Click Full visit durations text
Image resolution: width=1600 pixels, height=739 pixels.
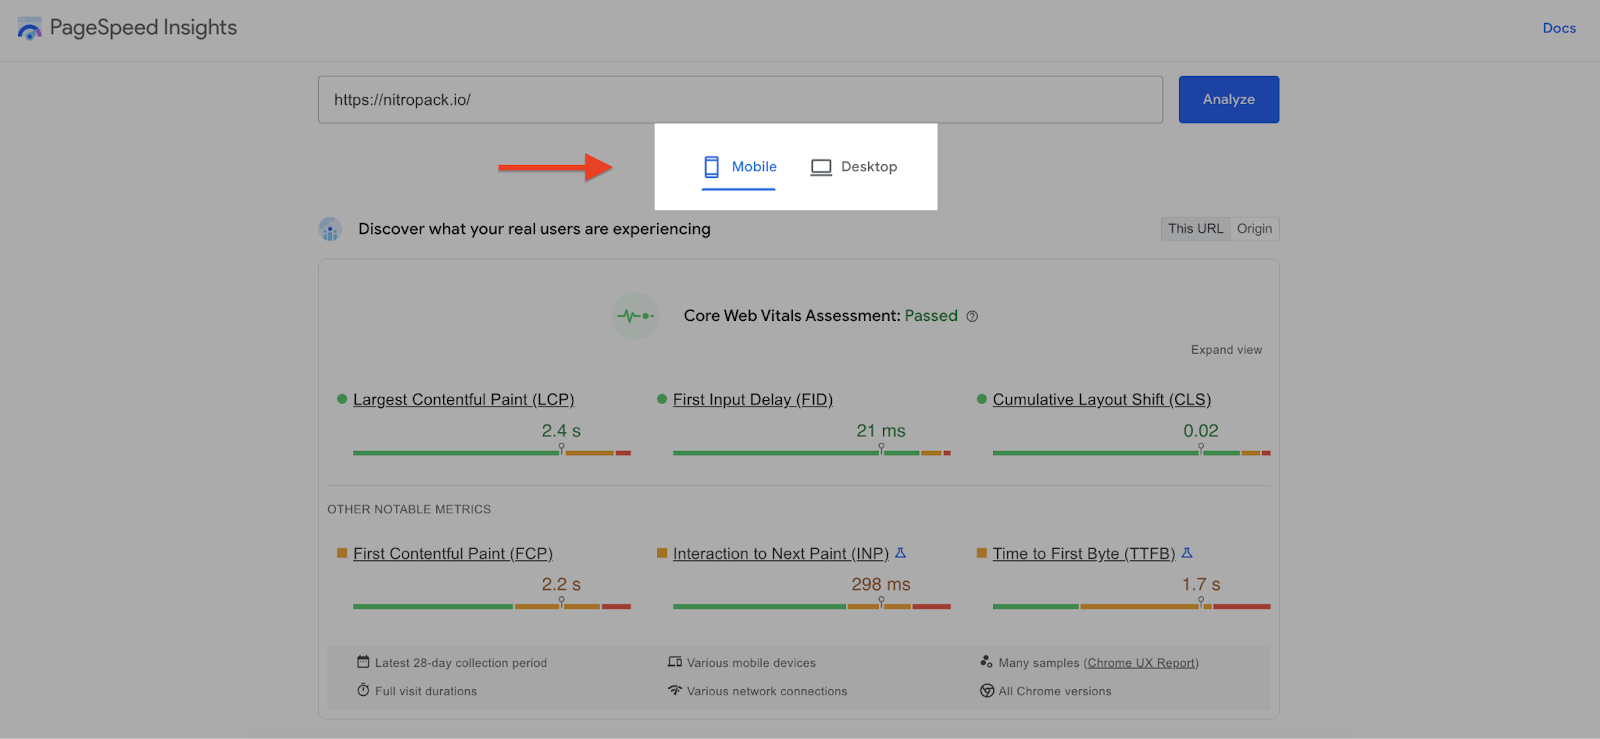(x=426, y=691)
